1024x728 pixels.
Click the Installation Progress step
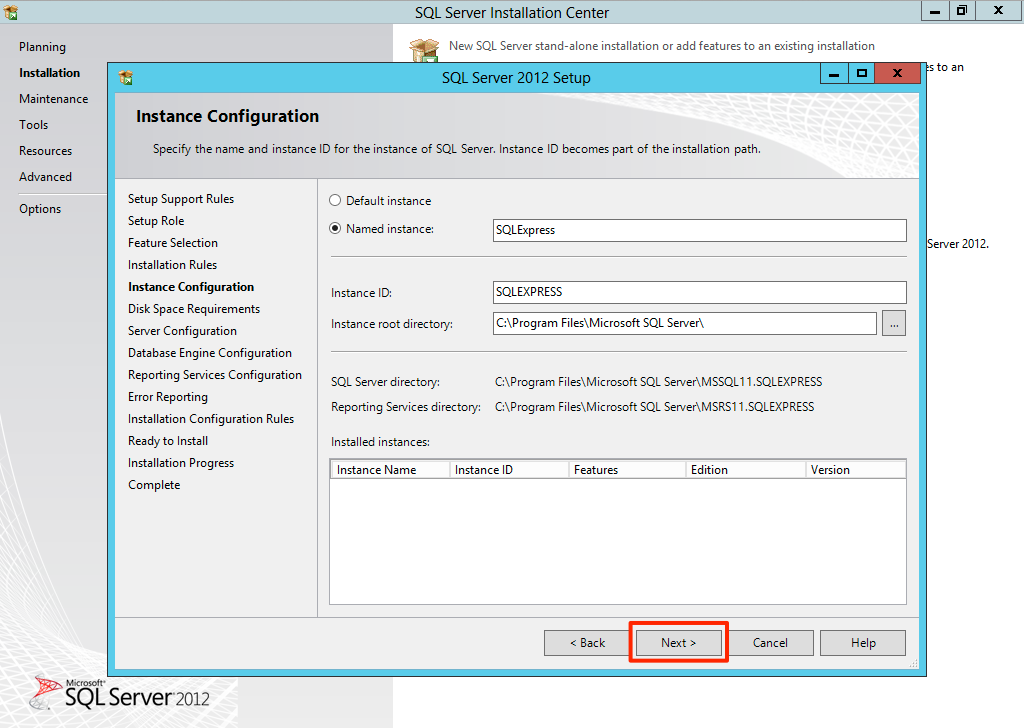(x=181, y=463)
